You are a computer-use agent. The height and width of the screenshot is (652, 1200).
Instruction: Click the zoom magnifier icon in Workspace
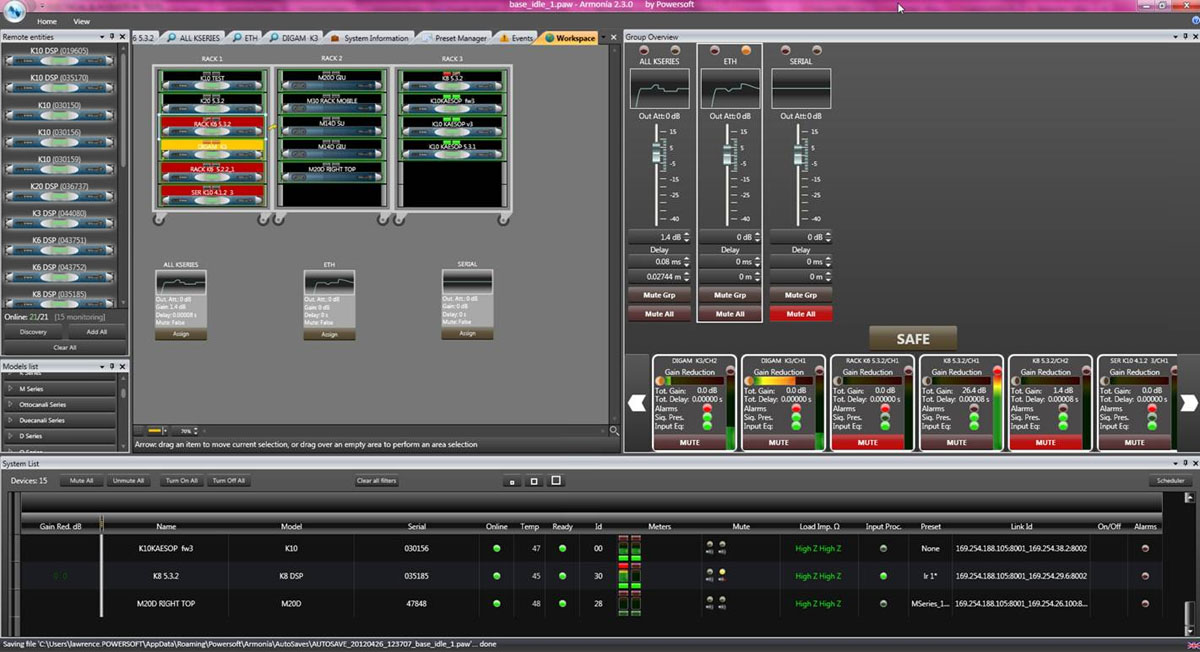coord(614,430)
